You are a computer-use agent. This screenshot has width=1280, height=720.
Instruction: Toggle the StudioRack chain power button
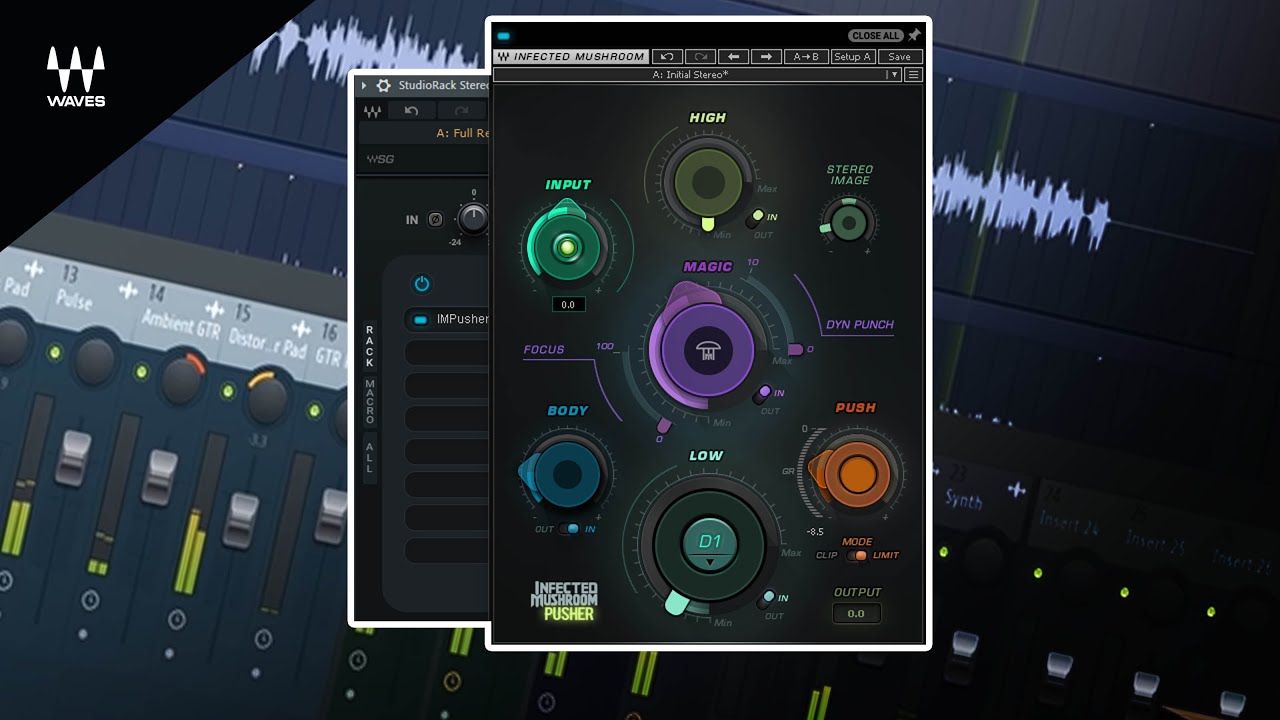[x=422, y=284]
